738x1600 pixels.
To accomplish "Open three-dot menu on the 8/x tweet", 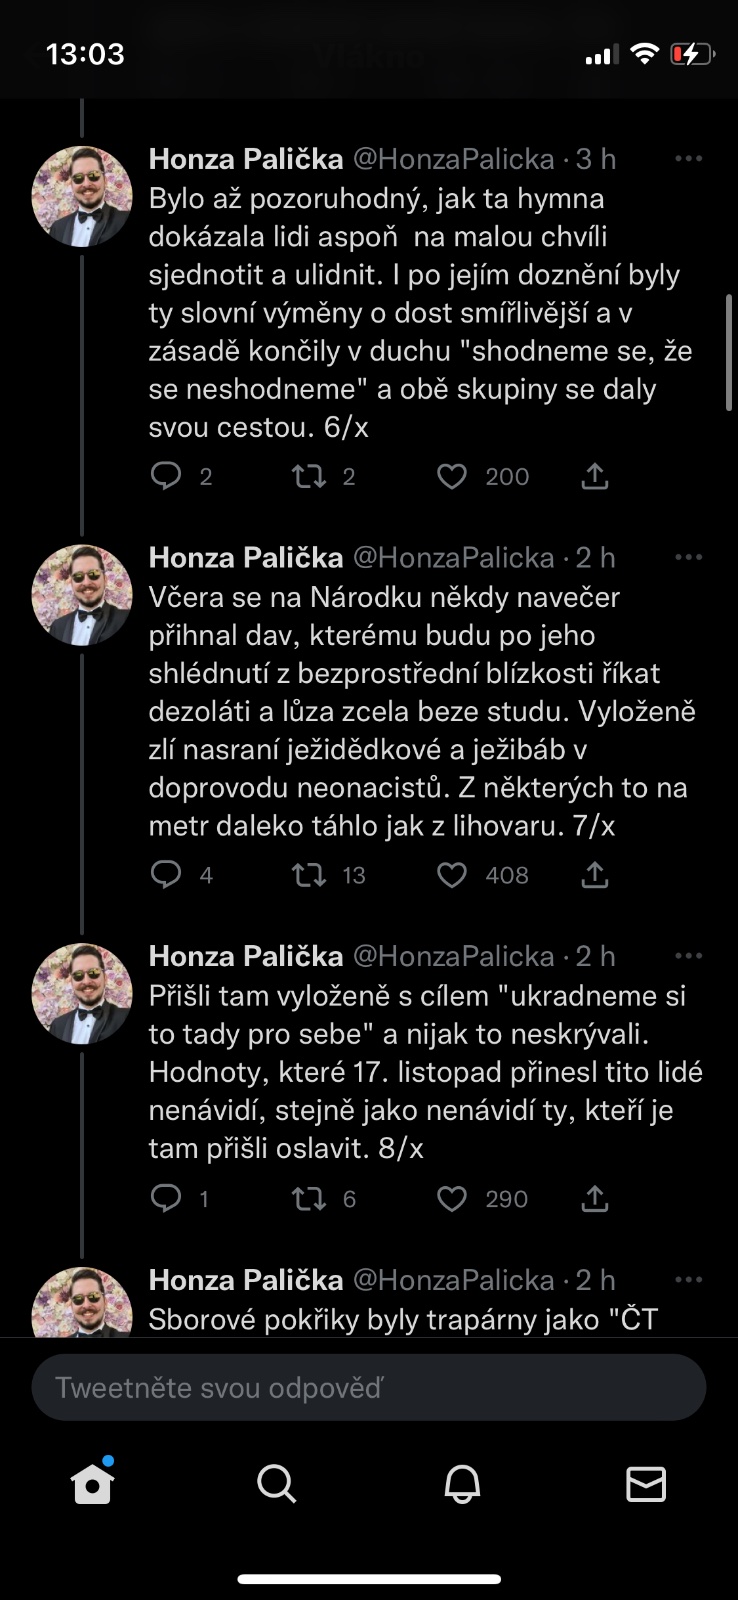I will [x=688, y=957].
